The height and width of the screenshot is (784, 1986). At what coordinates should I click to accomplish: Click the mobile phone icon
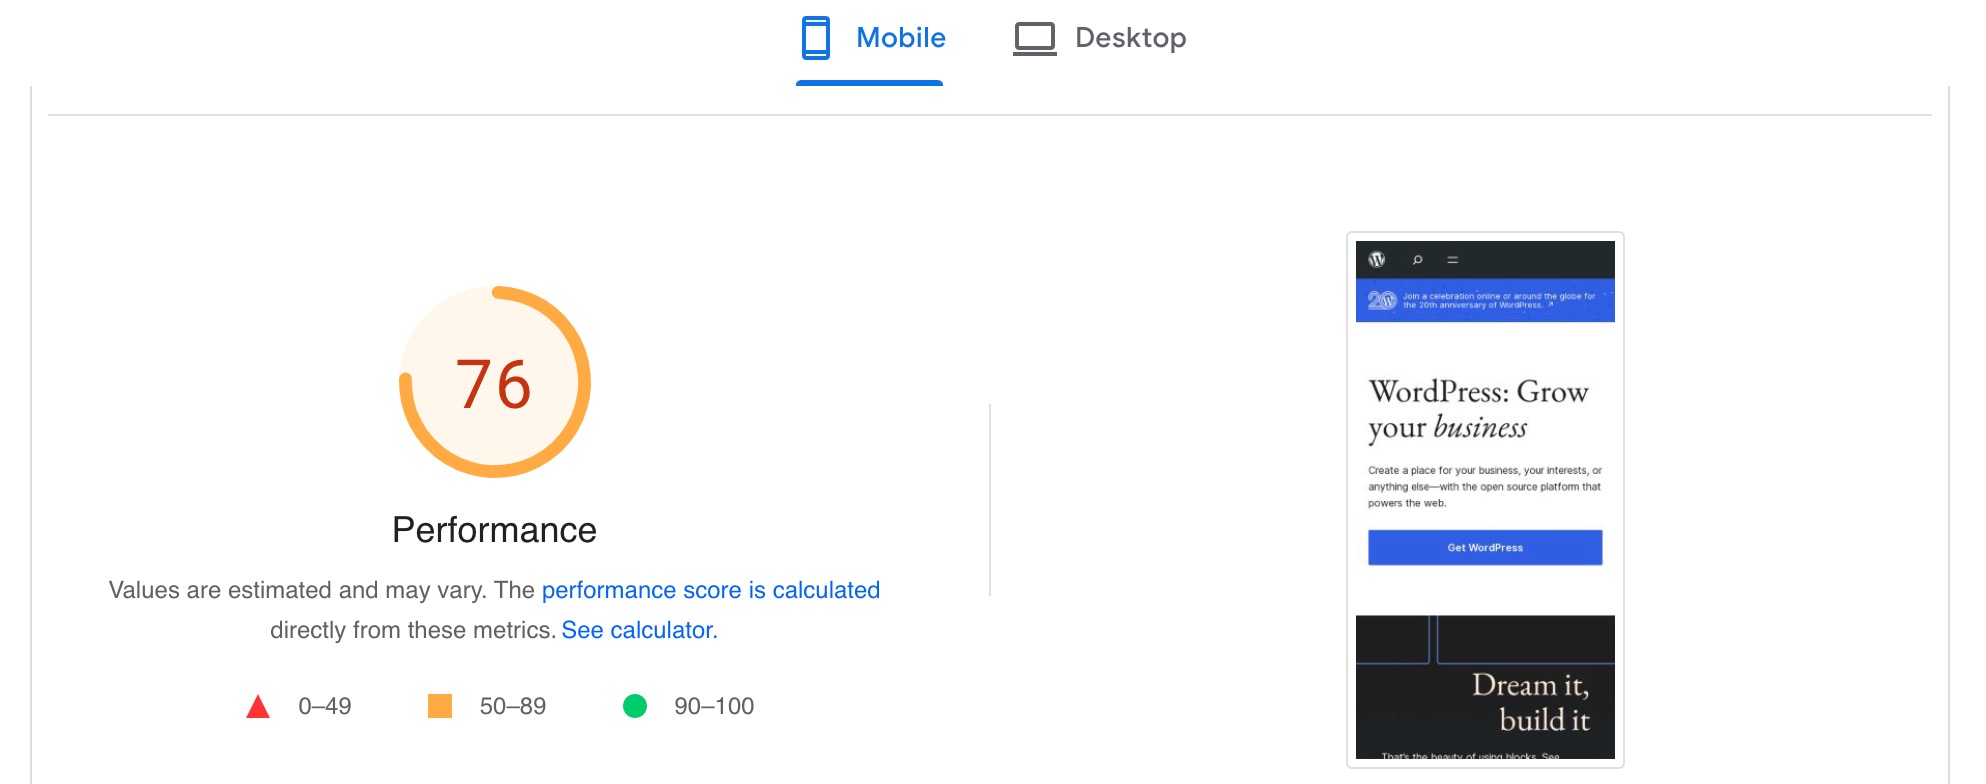coord(816,38)
